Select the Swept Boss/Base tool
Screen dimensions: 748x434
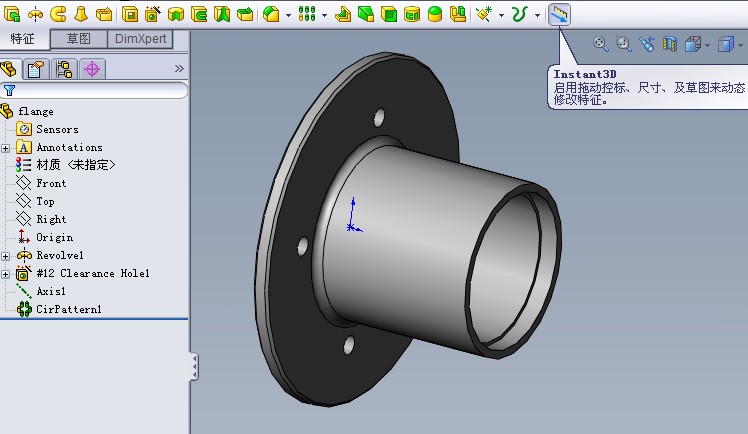[x=58, y=14]
